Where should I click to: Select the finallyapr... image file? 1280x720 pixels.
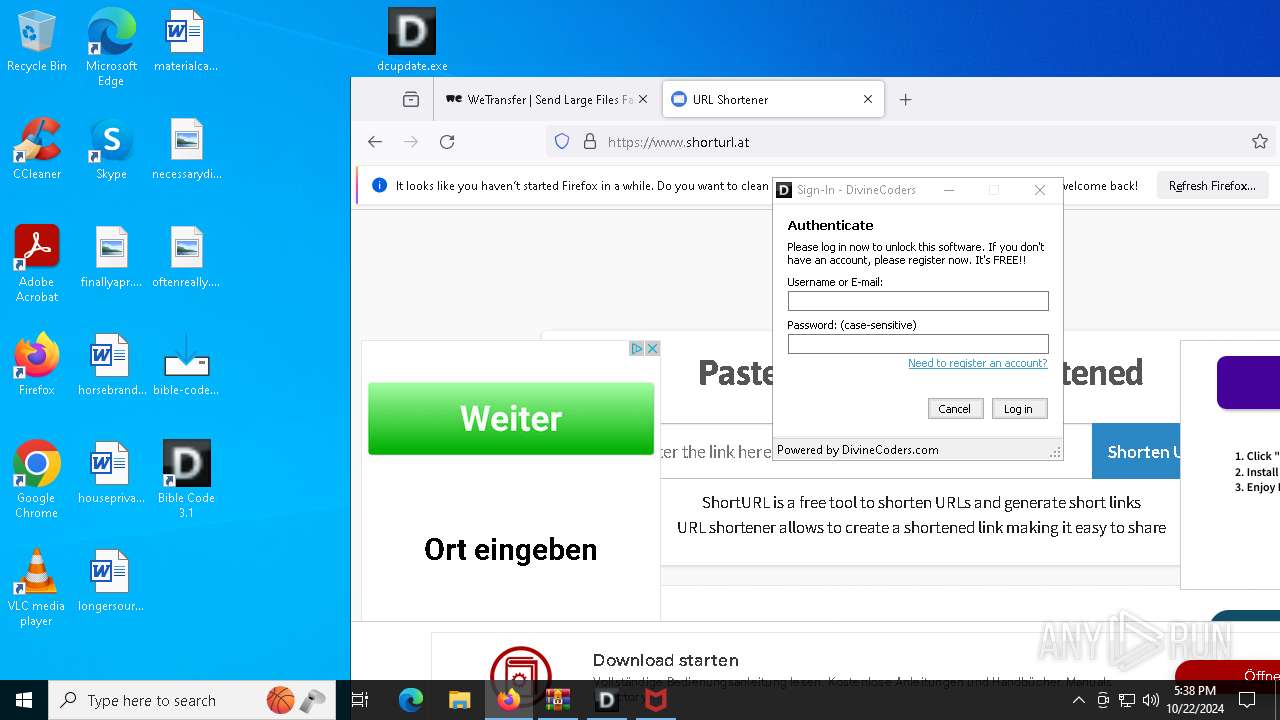coord(111,257)
